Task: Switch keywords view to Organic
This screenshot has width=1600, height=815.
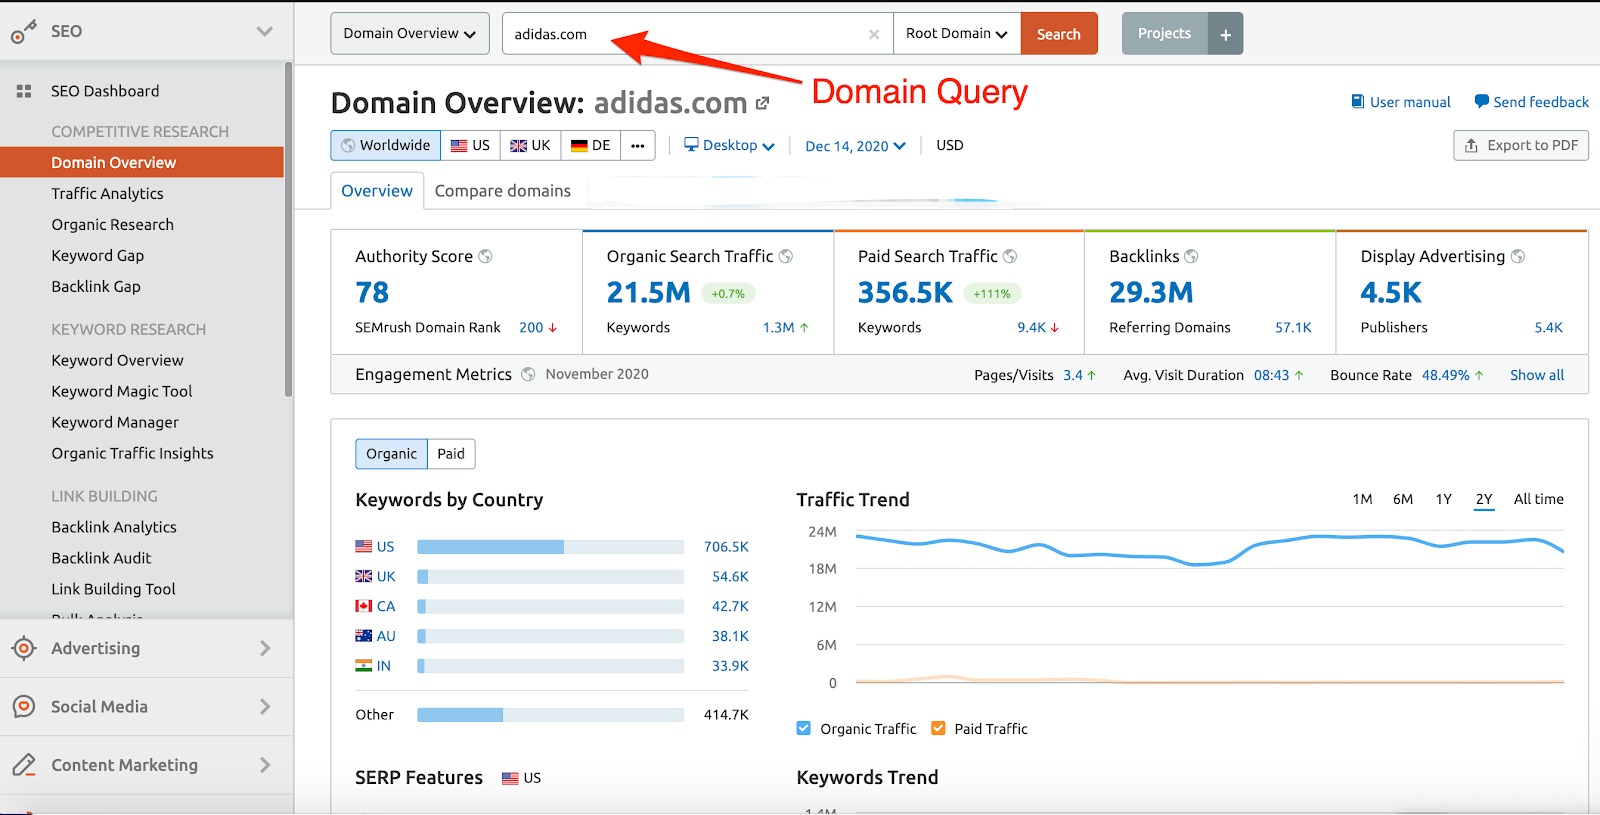Action: [391, 454]
